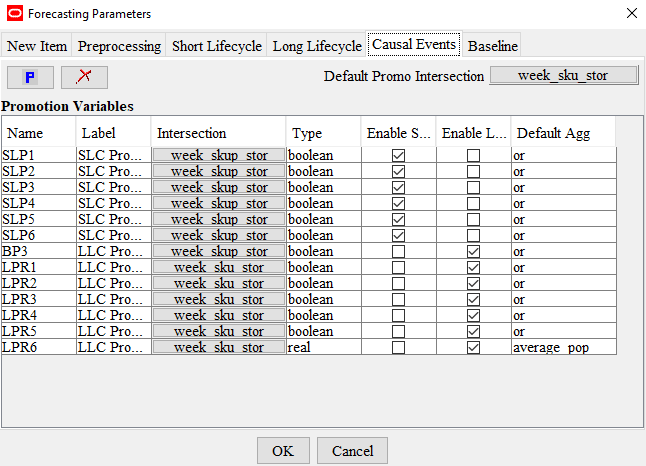Image resolution: width=646 pixels, height=466 pixels.
Task: Select the BP3 name cell
Action: click(x=39, y=251)
